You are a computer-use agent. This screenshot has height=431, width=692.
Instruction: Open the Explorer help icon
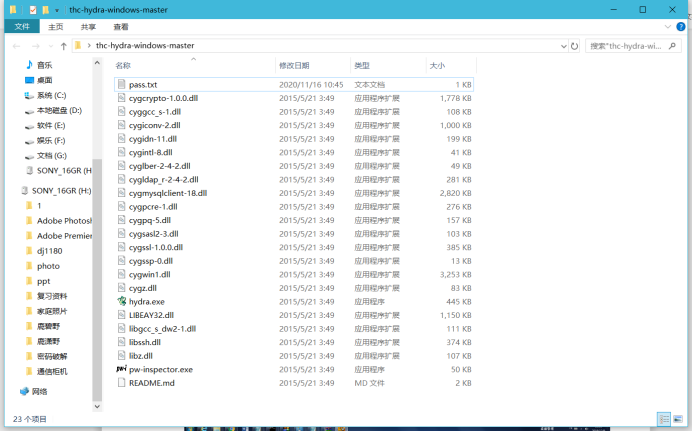point(681,27)
